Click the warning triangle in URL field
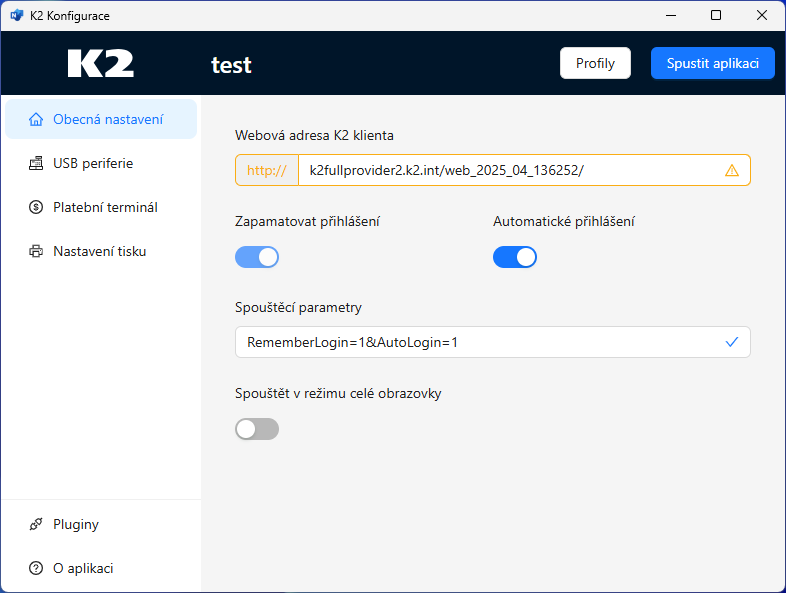 point(732,170)
